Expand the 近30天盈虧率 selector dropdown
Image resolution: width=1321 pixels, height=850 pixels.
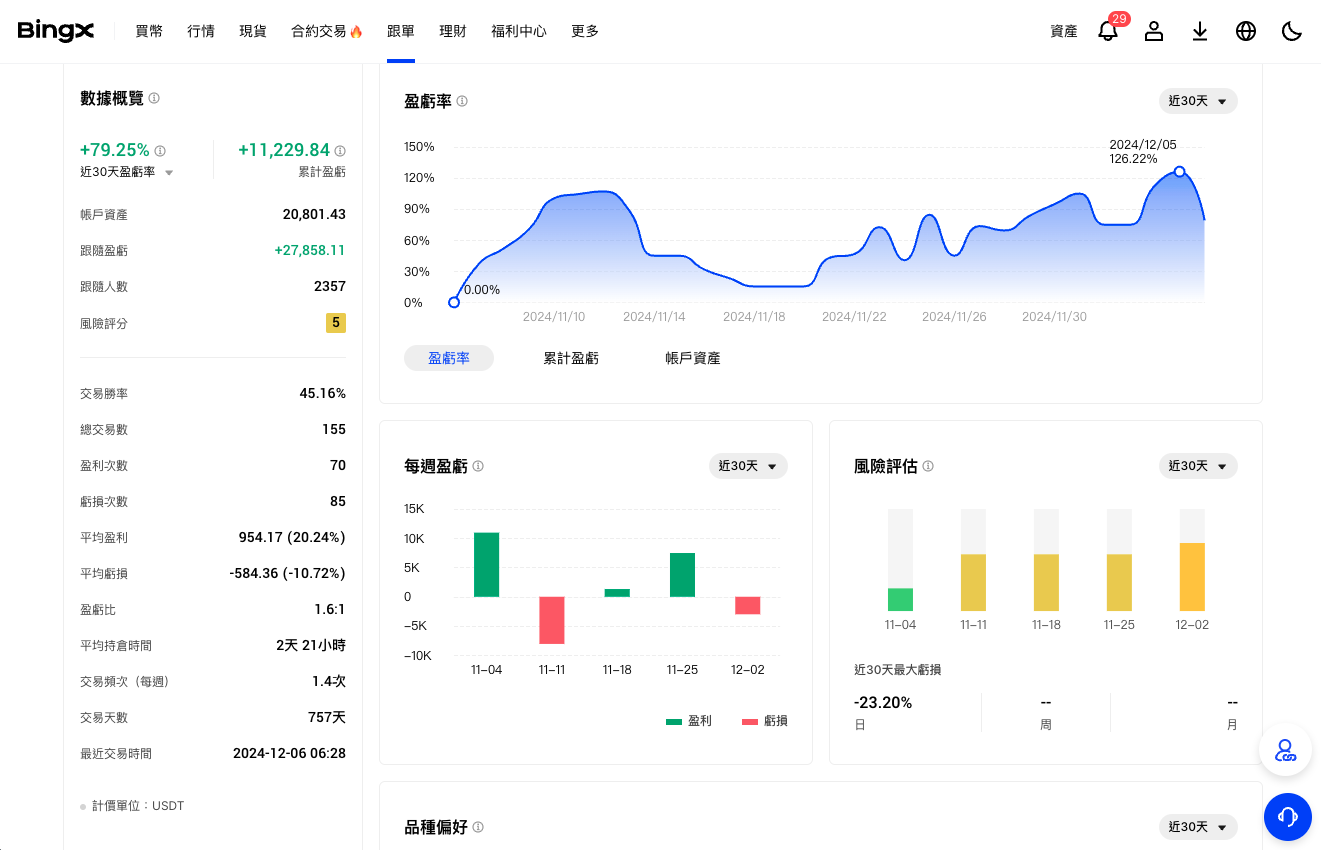click(169, 171)
